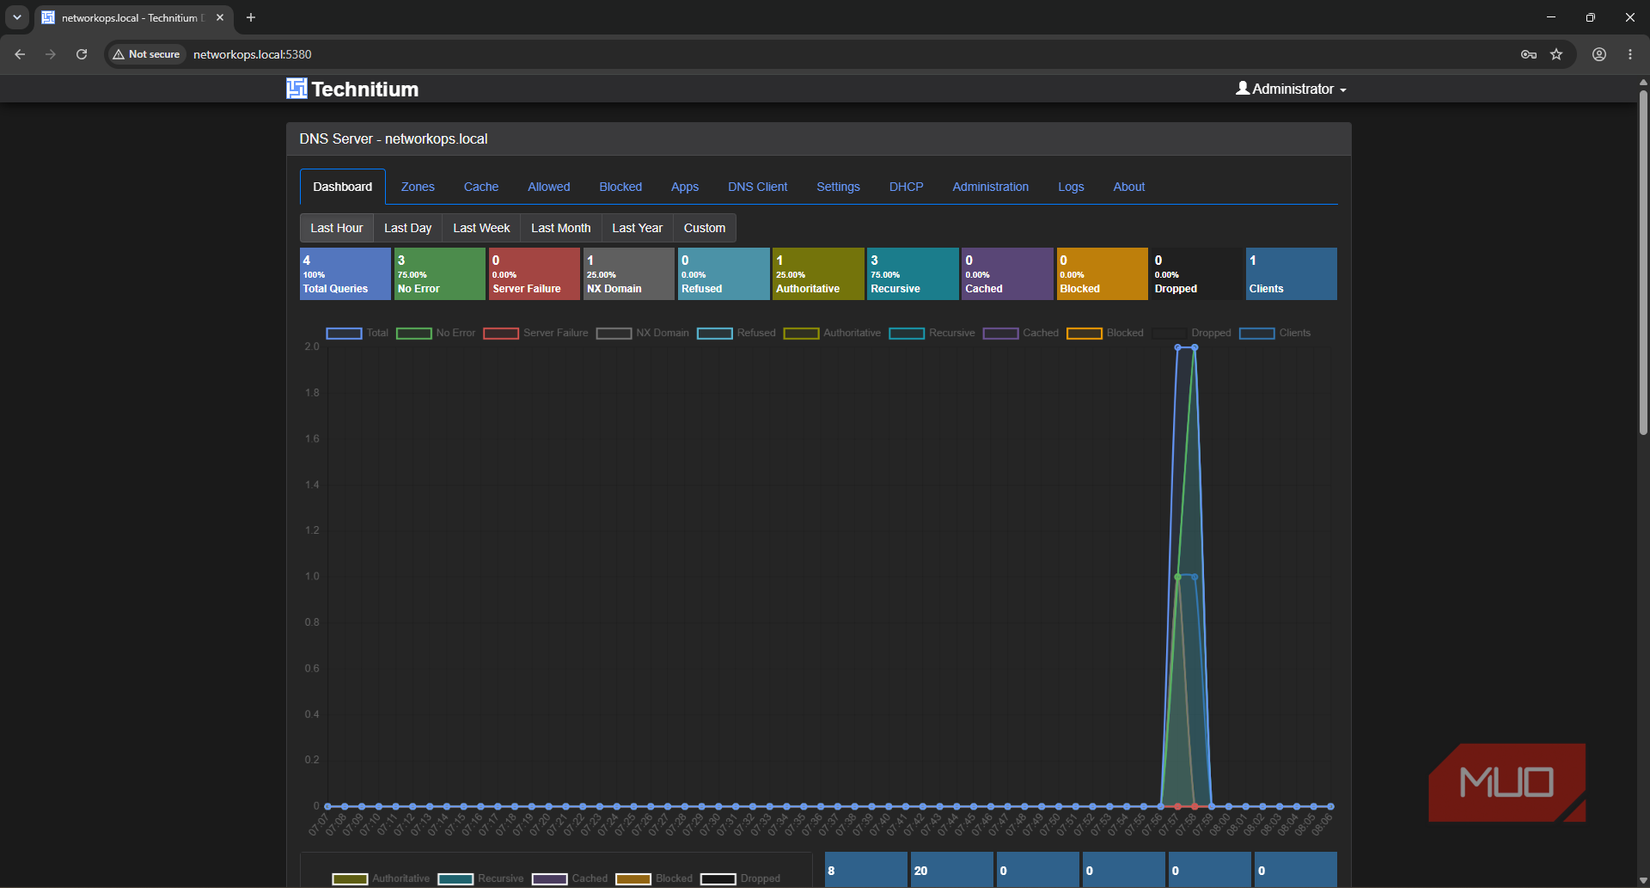The width and height of the screenshot is (1650, 888).
Task: Open the password manager key icon
Action: click(1528, 54)
